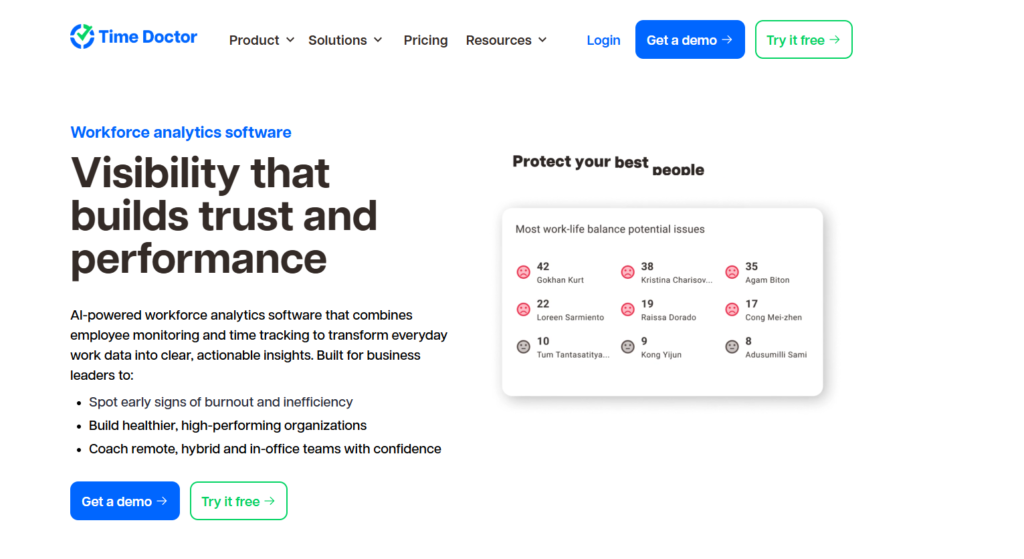Click the score 38 in the card
1024x559 pixels.
coord(647,266)
